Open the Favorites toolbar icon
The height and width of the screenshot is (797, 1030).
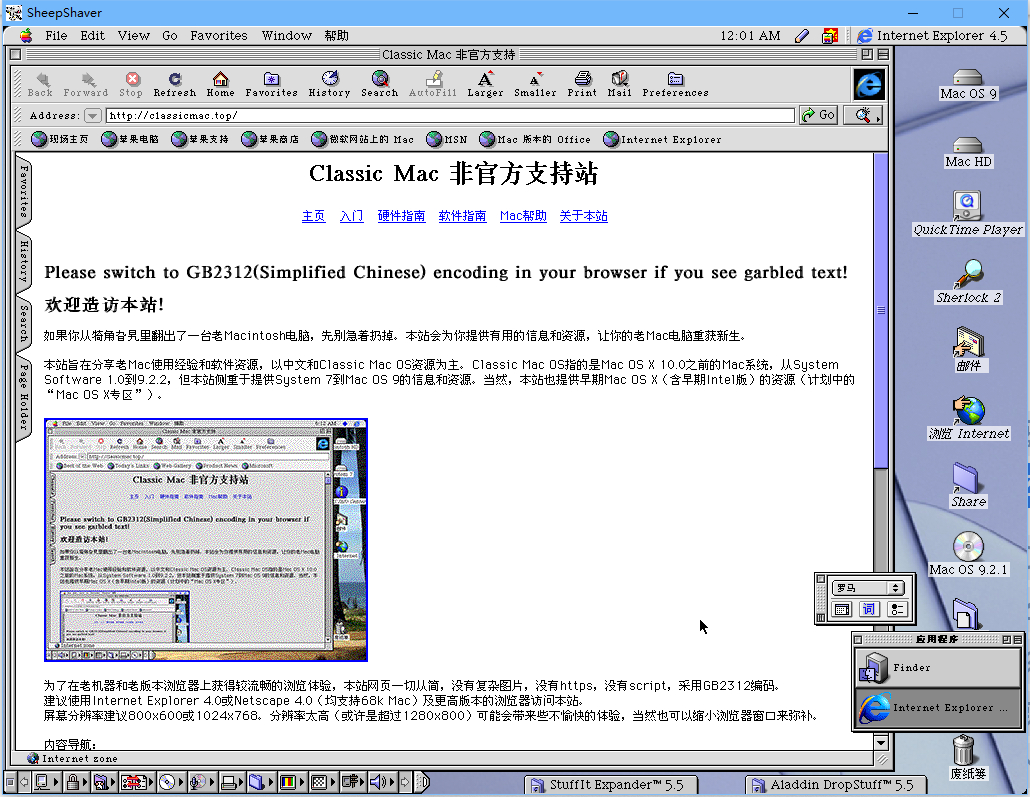[271, 84]
